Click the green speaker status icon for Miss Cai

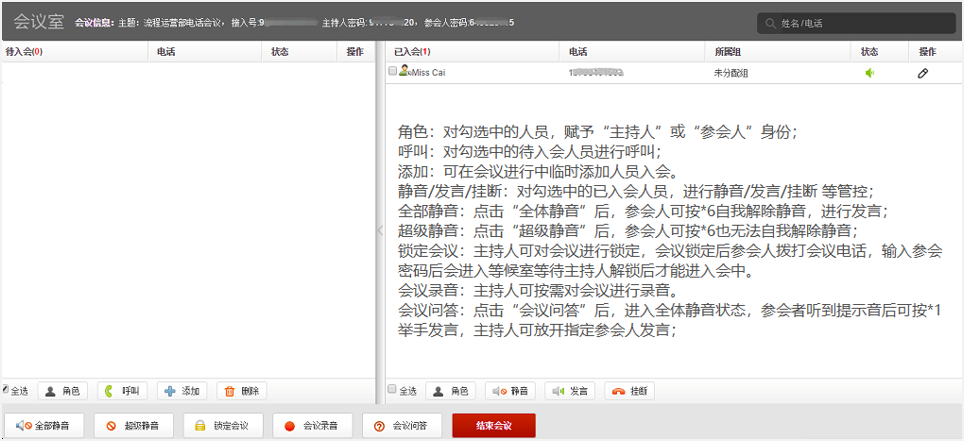pyautogui.click(x=869, y=73)
